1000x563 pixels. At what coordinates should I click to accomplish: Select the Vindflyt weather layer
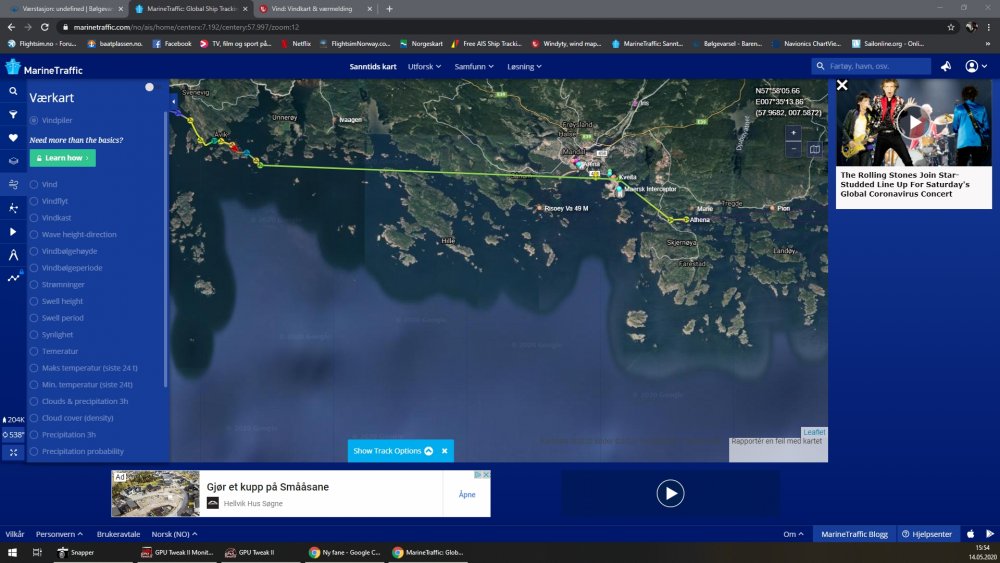point(34,201)
